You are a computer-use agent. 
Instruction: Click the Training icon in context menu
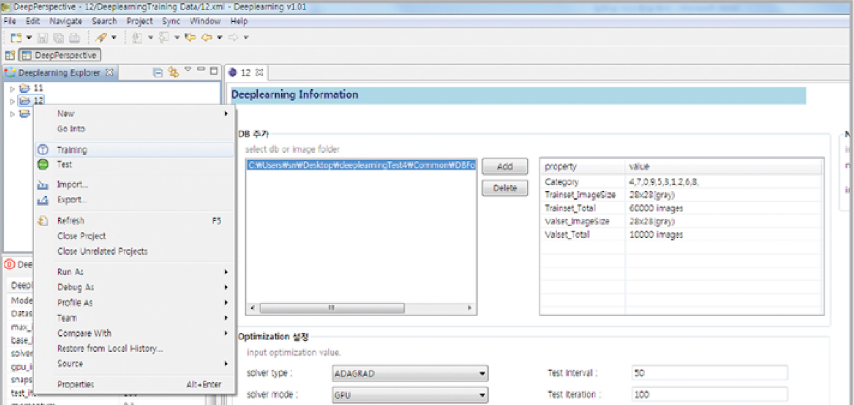click(x=43, y=150)
